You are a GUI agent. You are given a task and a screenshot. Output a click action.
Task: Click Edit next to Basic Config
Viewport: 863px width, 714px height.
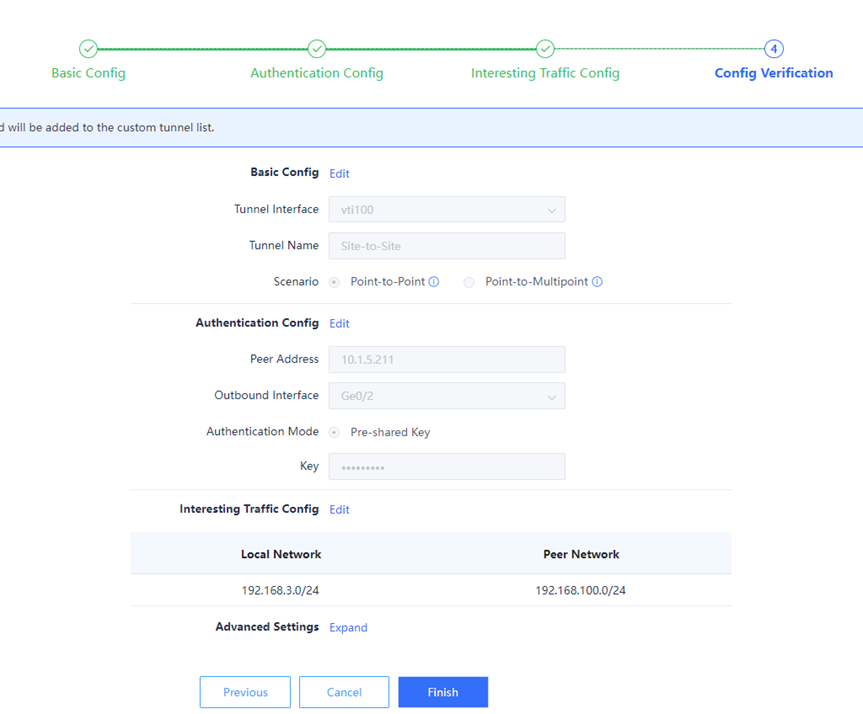339,174
